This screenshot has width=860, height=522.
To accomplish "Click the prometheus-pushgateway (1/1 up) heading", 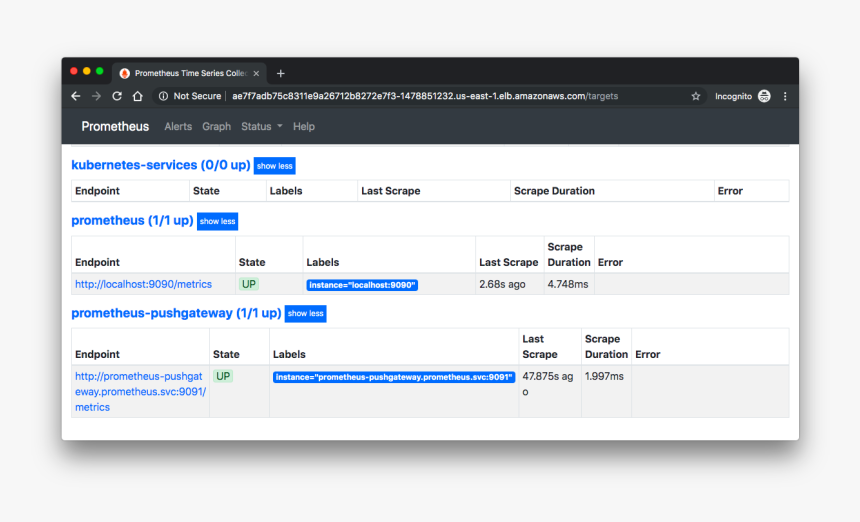I will [x=176, y=313].
